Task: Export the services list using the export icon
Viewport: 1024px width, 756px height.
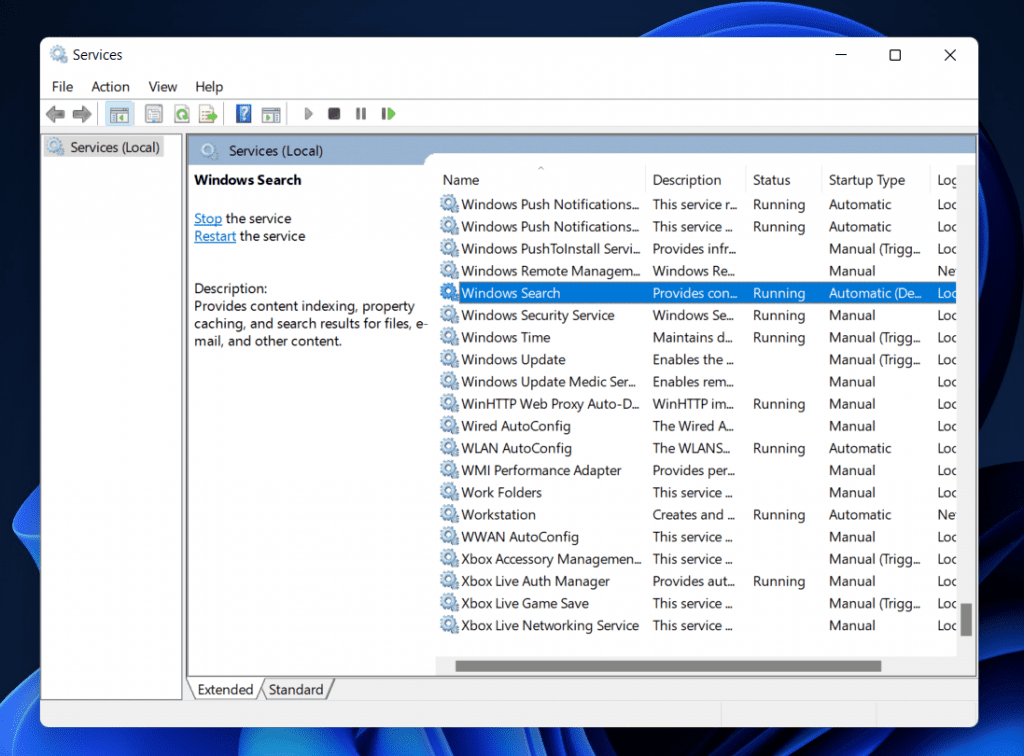Action: click(x=208, y=113)
